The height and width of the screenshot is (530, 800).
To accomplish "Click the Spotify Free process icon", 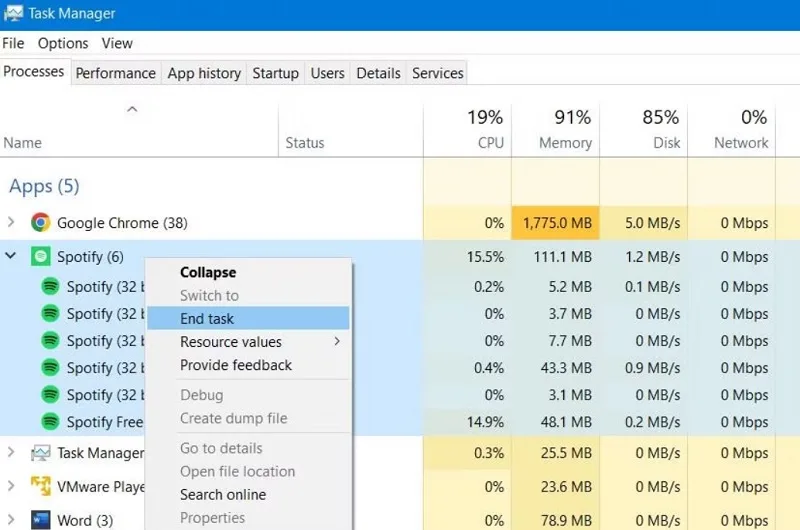I will [x=50, y=421].
